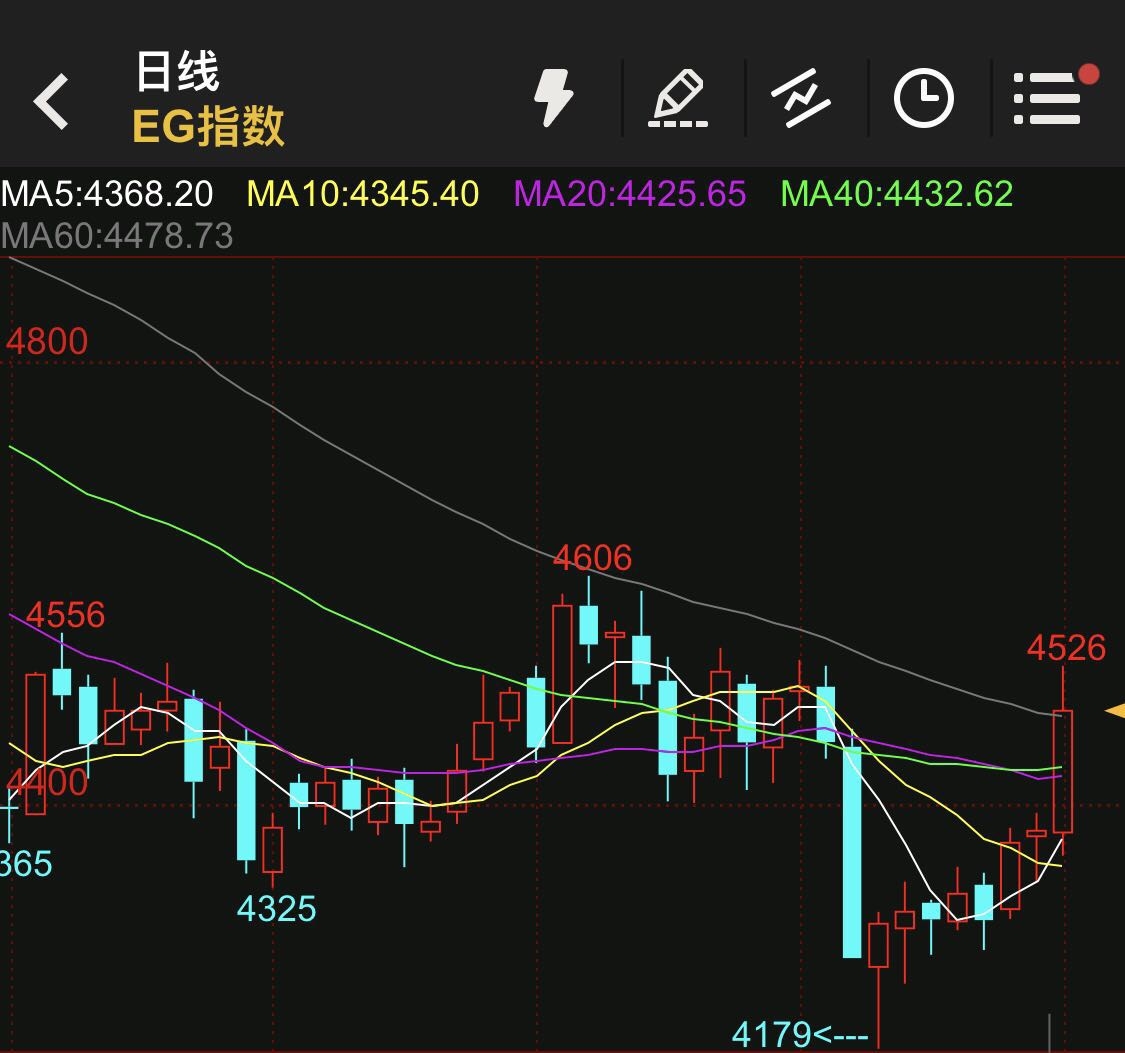Viewport: 1125px width, 1053px height.
Task: Select the MA10:4345.40 label
Action: pyautogui.click(x=363, y=194)
